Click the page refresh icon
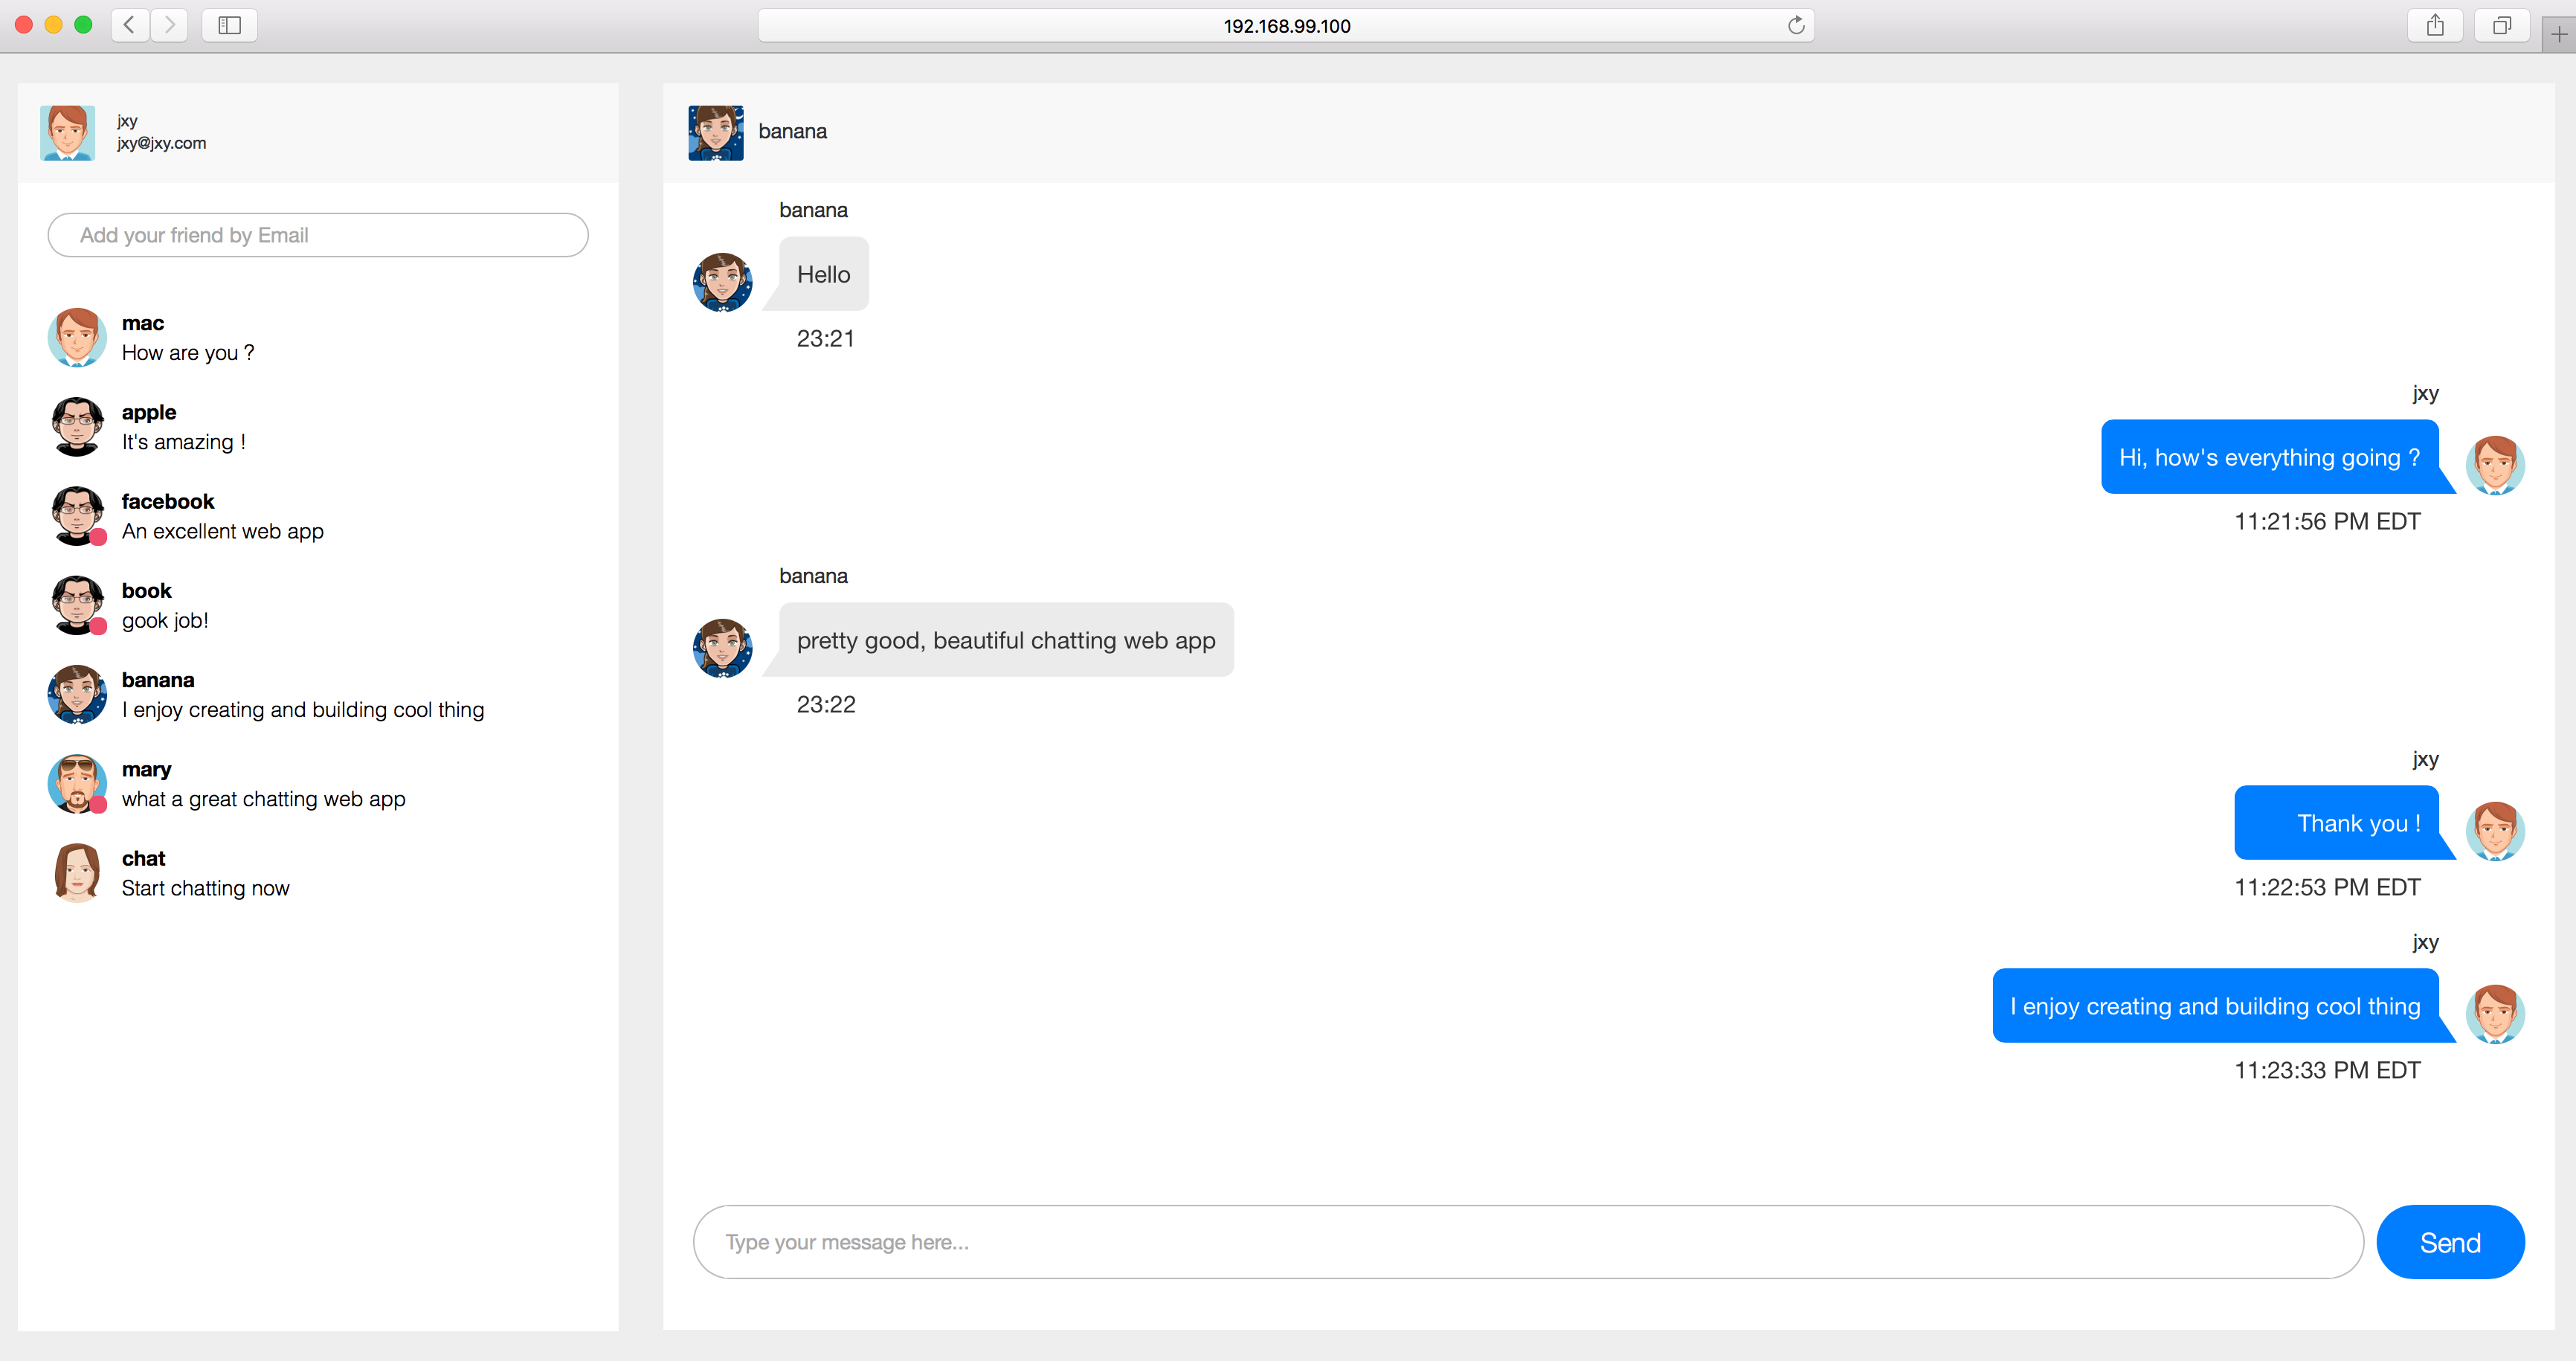The width and height of the screenshot is (2576, 1361). 1797,25
